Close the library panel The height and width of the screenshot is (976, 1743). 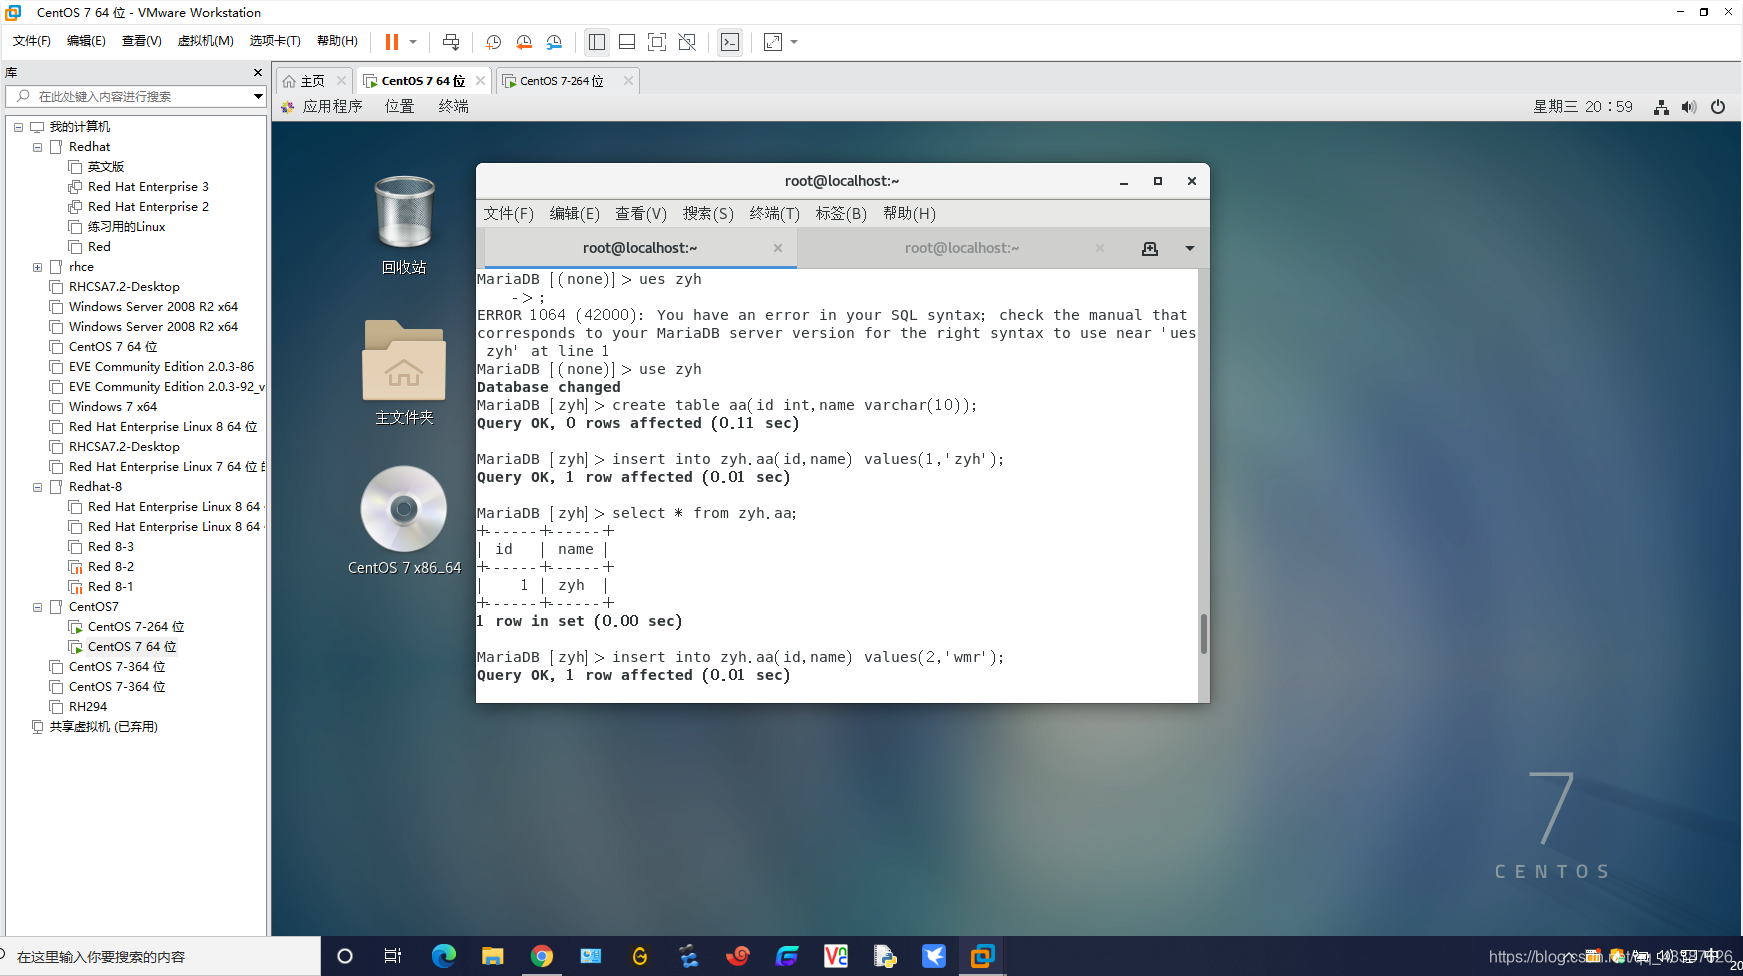258,73
